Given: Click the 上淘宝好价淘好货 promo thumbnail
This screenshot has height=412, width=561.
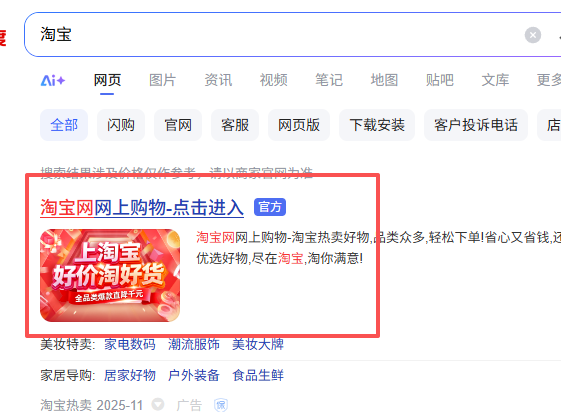Looking at the screenshot, I should (x=110, y=275).
